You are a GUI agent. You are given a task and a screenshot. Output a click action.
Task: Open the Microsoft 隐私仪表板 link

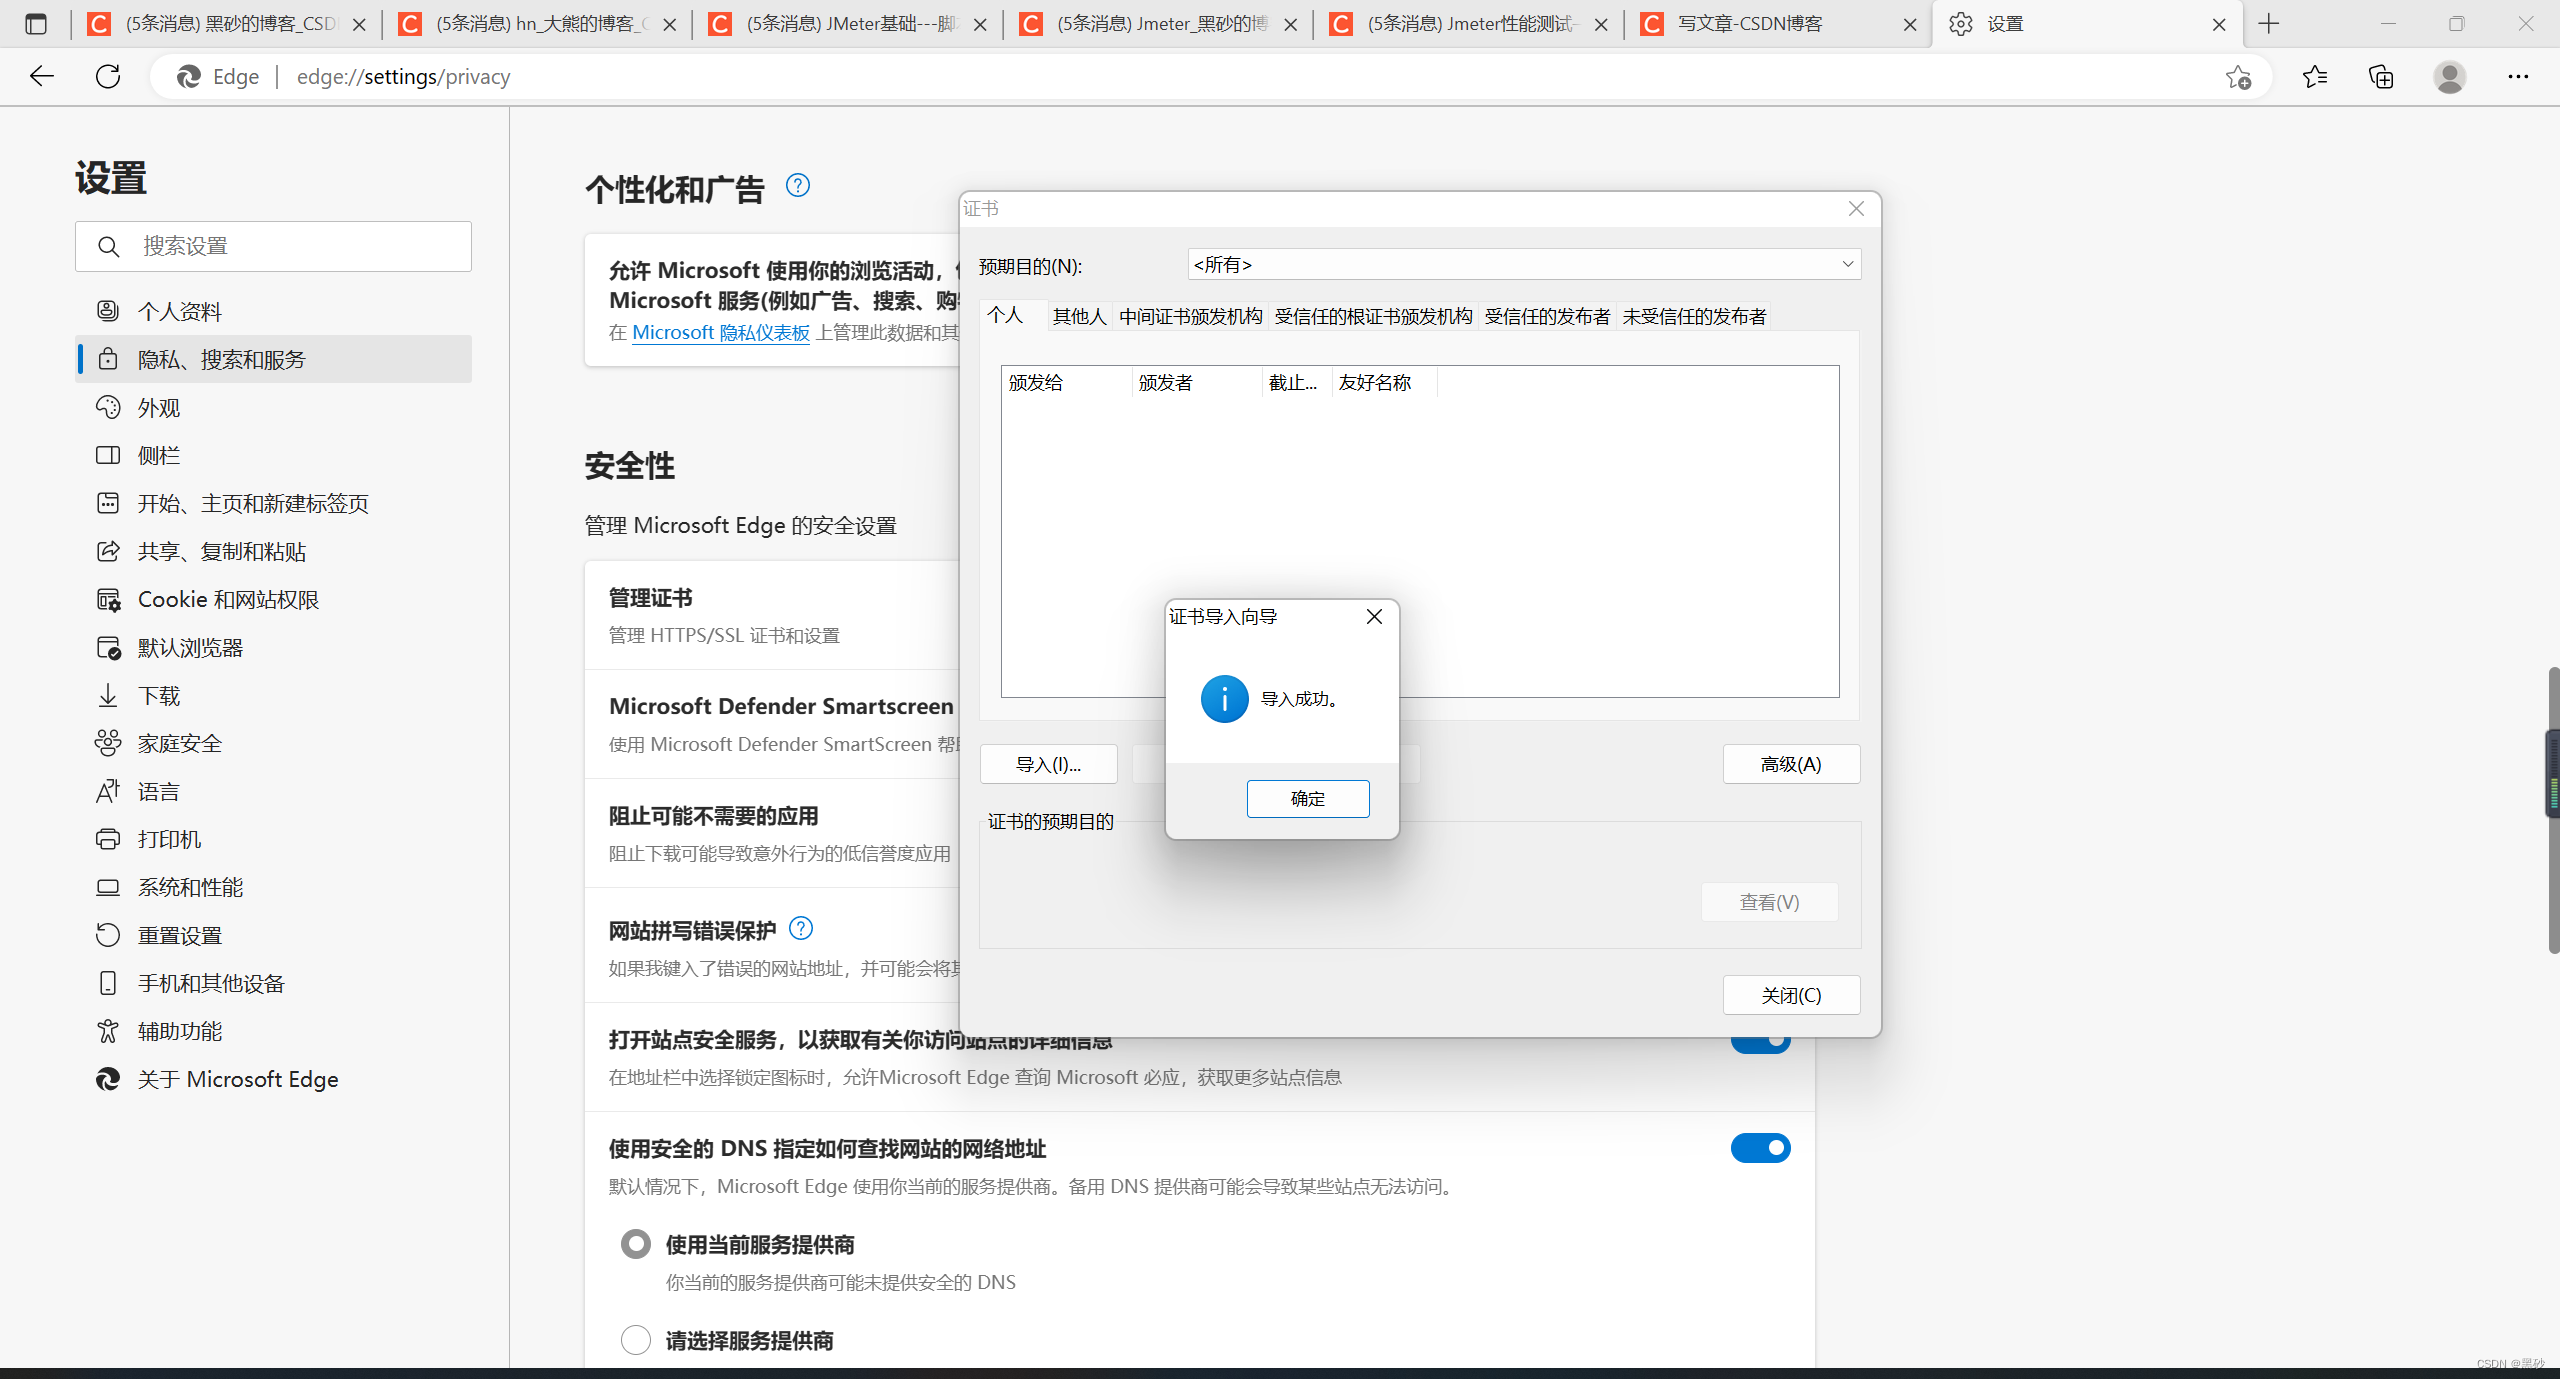click(x=720, y=333)
